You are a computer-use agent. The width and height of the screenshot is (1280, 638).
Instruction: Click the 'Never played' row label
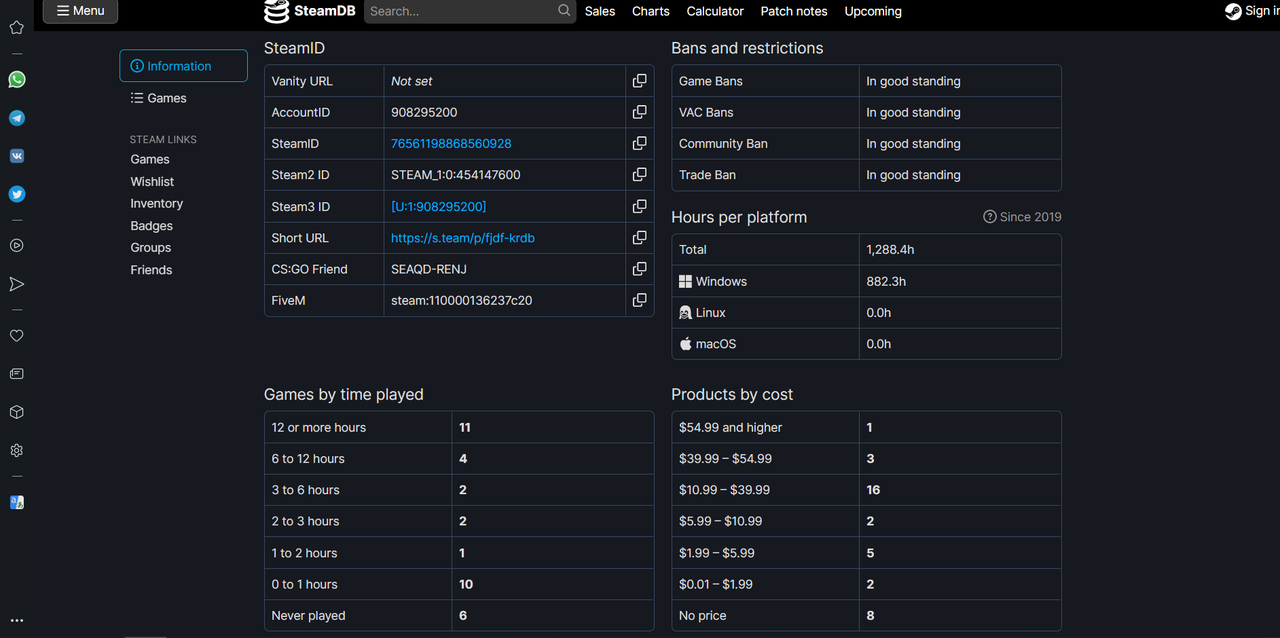pyautogui.click(x=309, y=615)
